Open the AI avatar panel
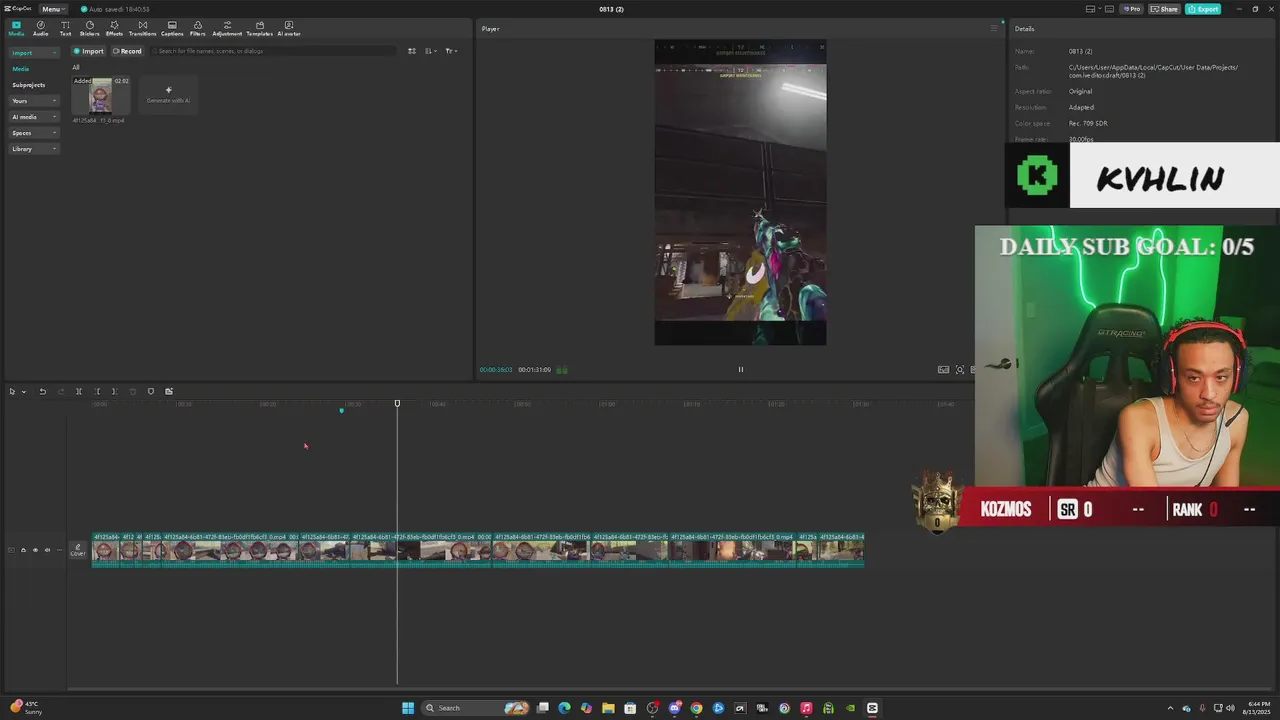 tap(289, 28)
